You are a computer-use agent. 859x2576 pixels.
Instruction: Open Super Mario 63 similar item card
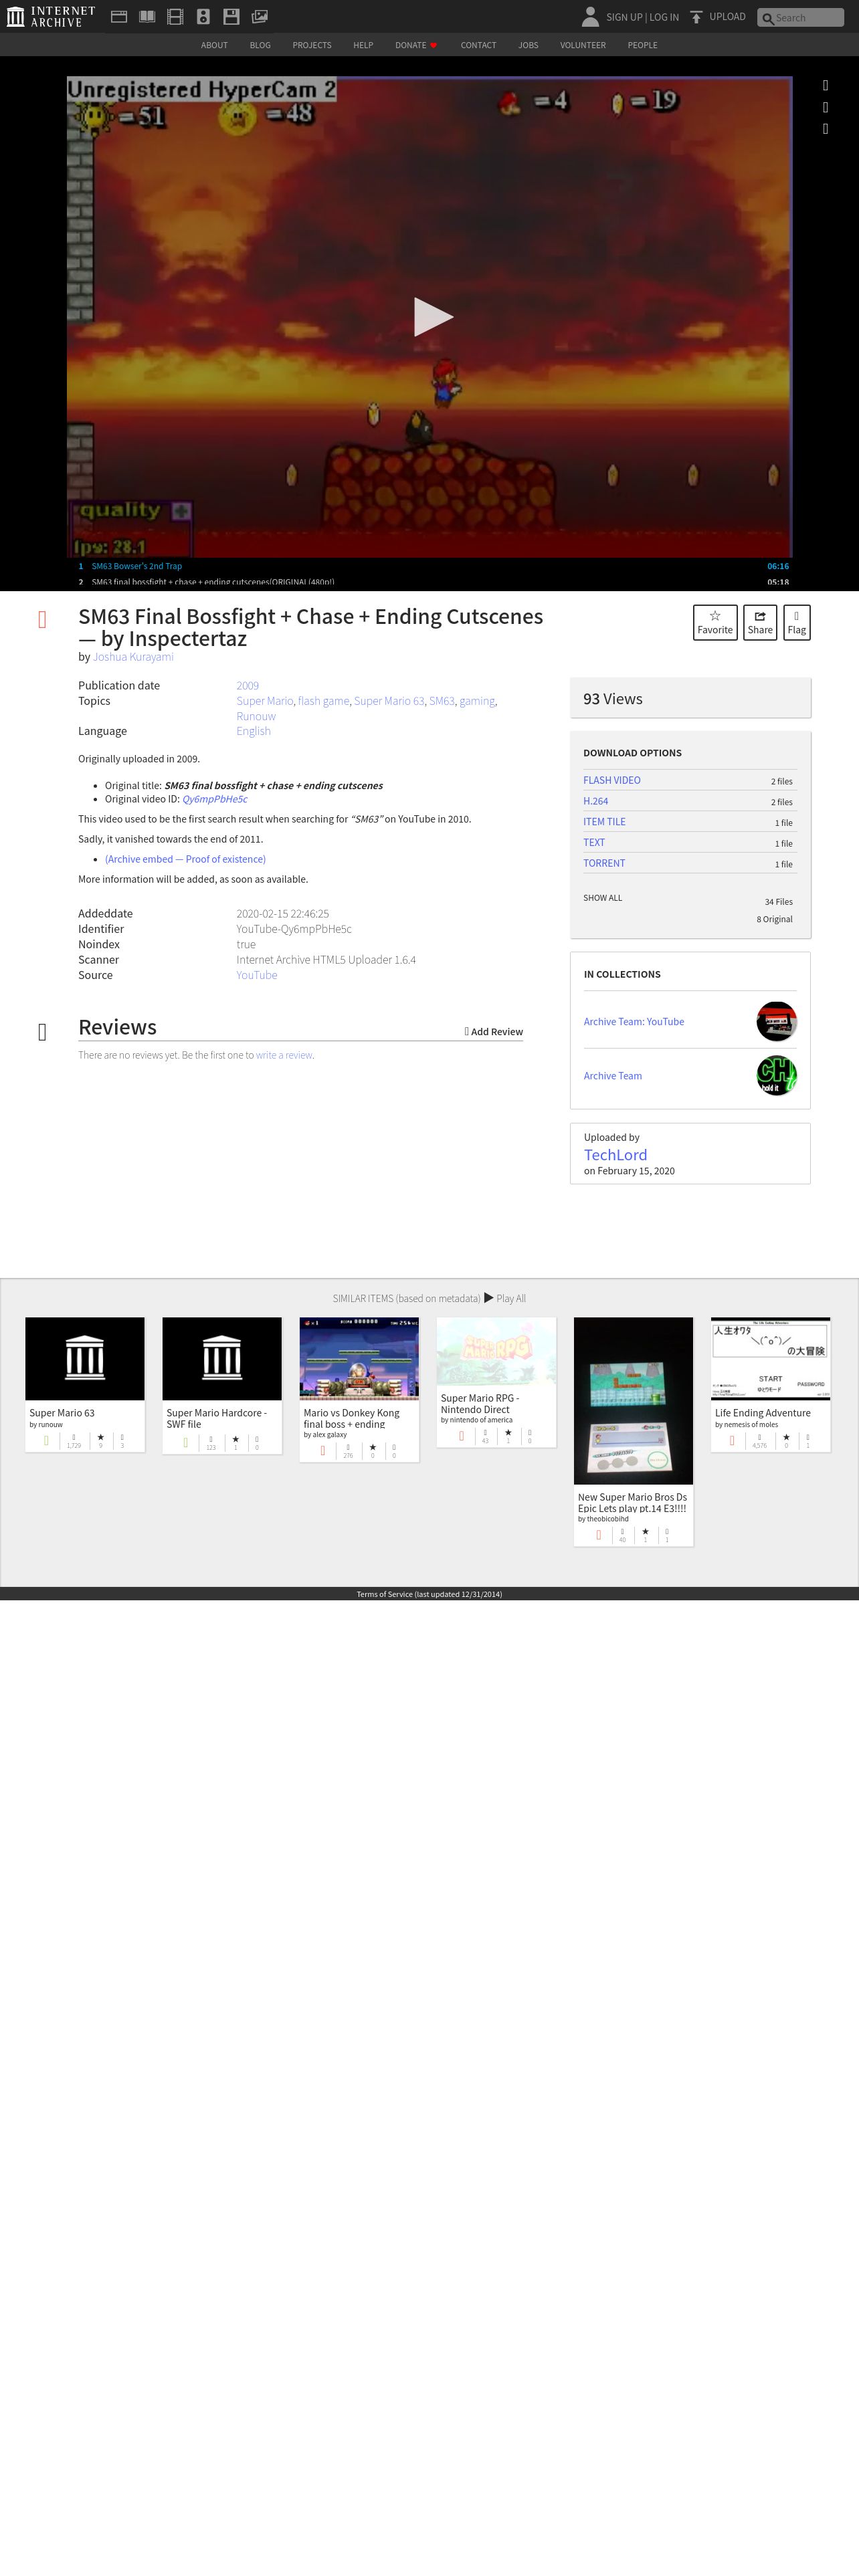[x=85, y=1385]
